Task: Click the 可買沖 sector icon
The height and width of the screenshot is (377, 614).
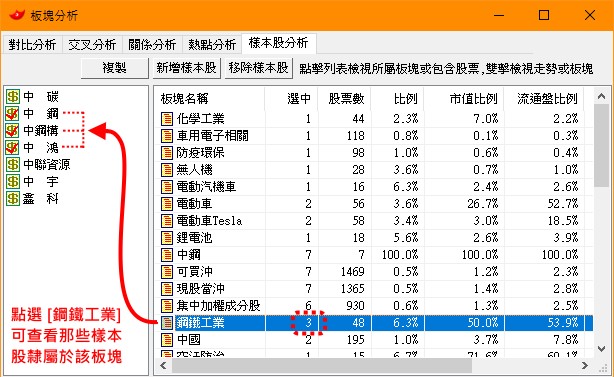Action: 167,272
